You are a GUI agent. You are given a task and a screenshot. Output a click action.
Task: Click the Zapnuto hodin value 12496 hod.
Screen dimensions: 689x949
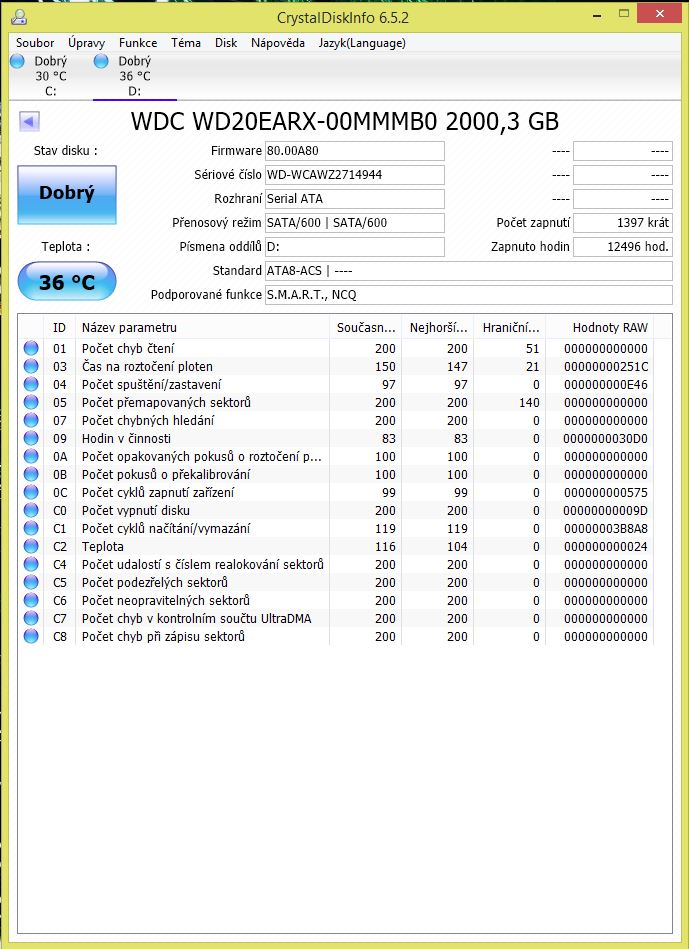(x=623, y=247)
